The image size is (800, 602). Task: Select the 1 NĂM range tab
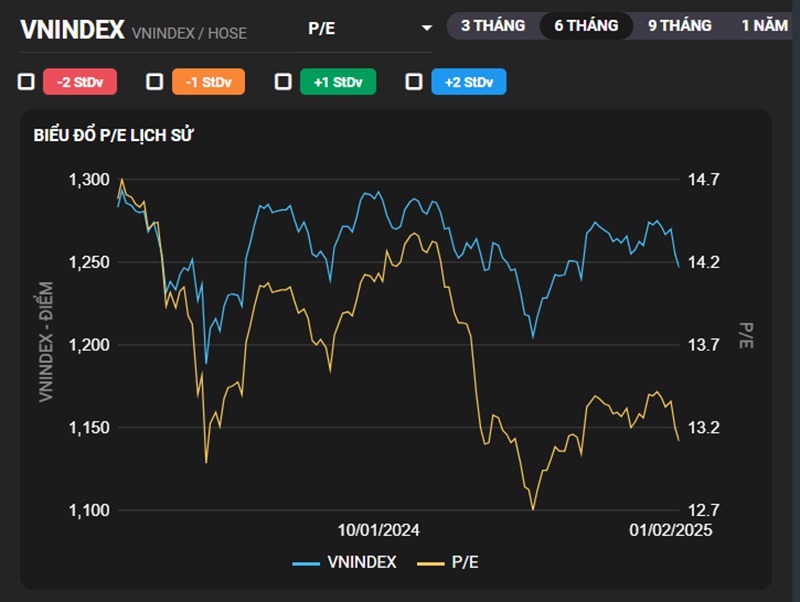(764, 26)
